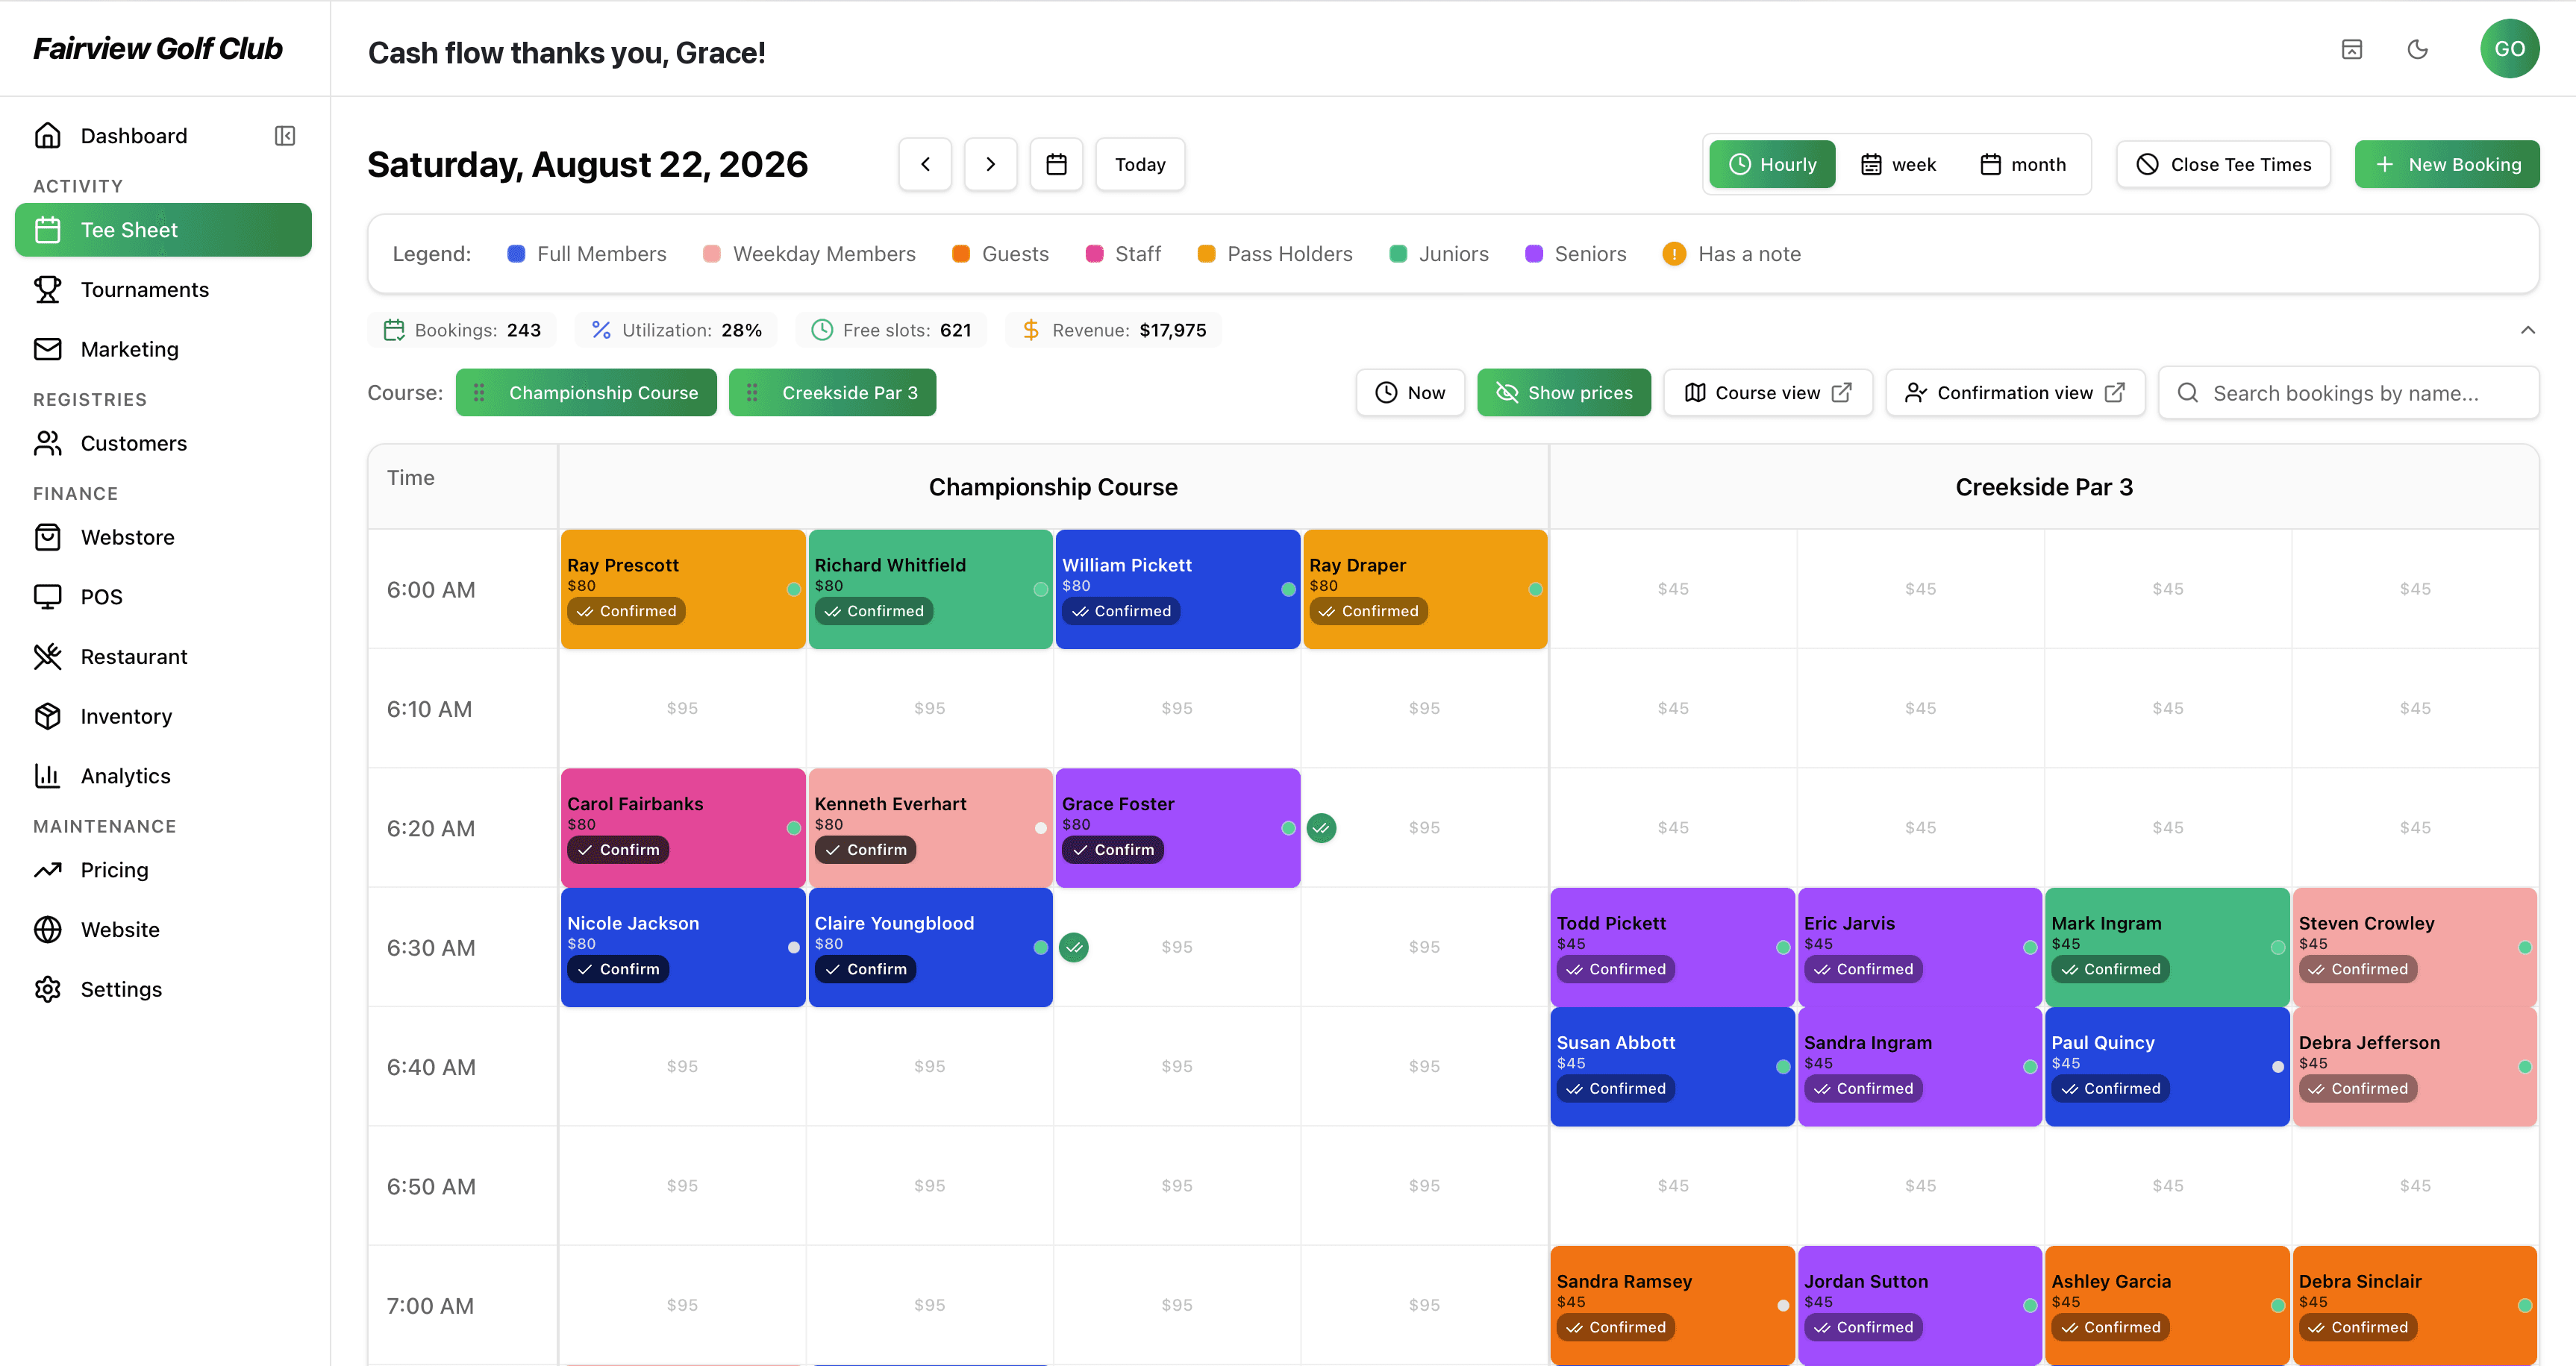This screenshot has width=2576, height=1366.
Task: Click Confirmed badge on Richard Whitfield booking
Action: tap(874, 611)
